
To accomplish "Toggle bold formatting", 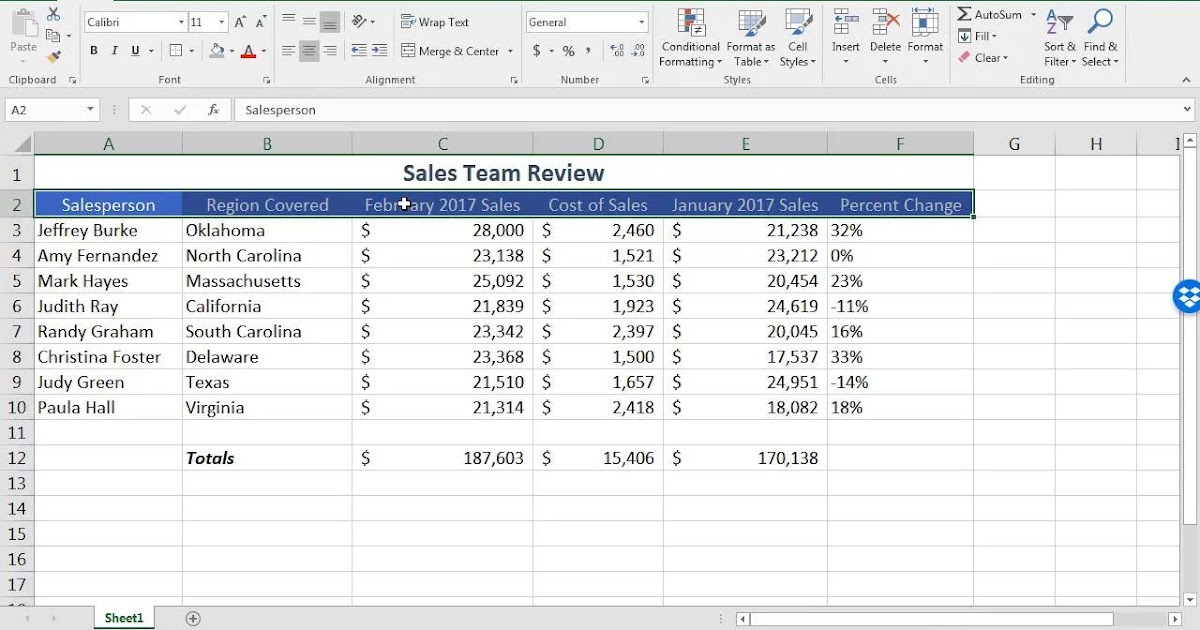I will (x=93, y=49).
